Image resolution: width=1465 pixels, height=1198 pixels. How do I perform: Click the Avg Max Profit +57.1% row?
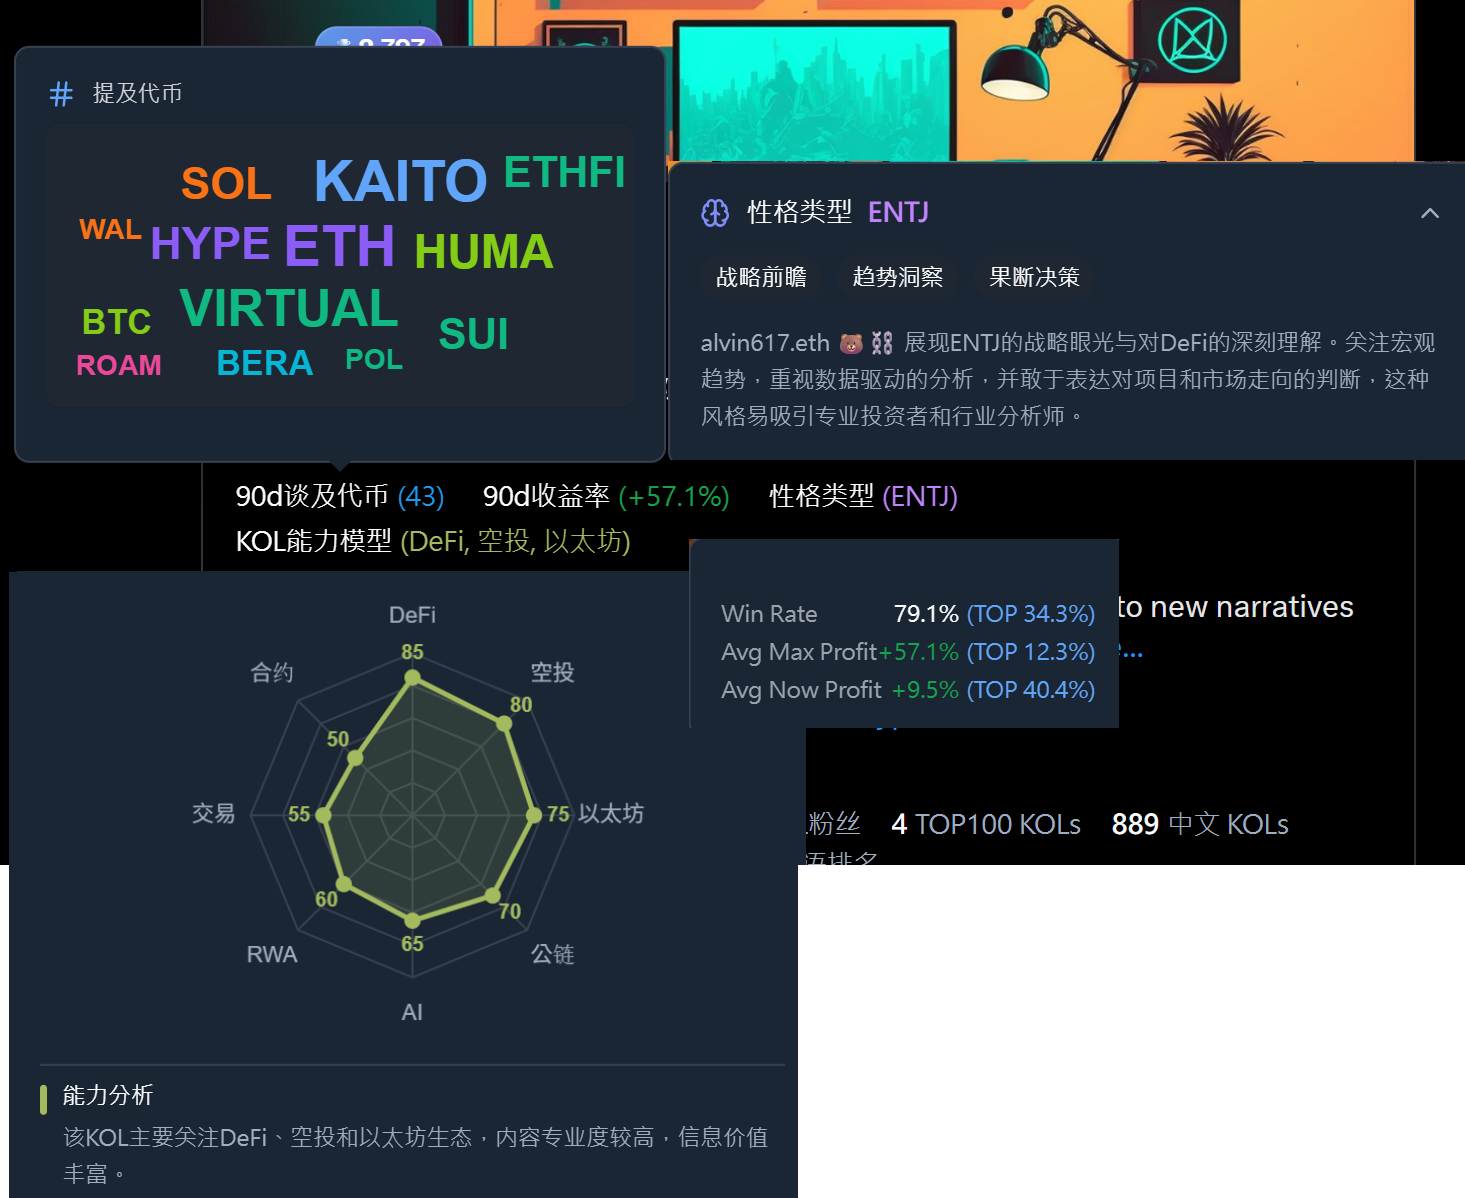(x=908, y=652)
